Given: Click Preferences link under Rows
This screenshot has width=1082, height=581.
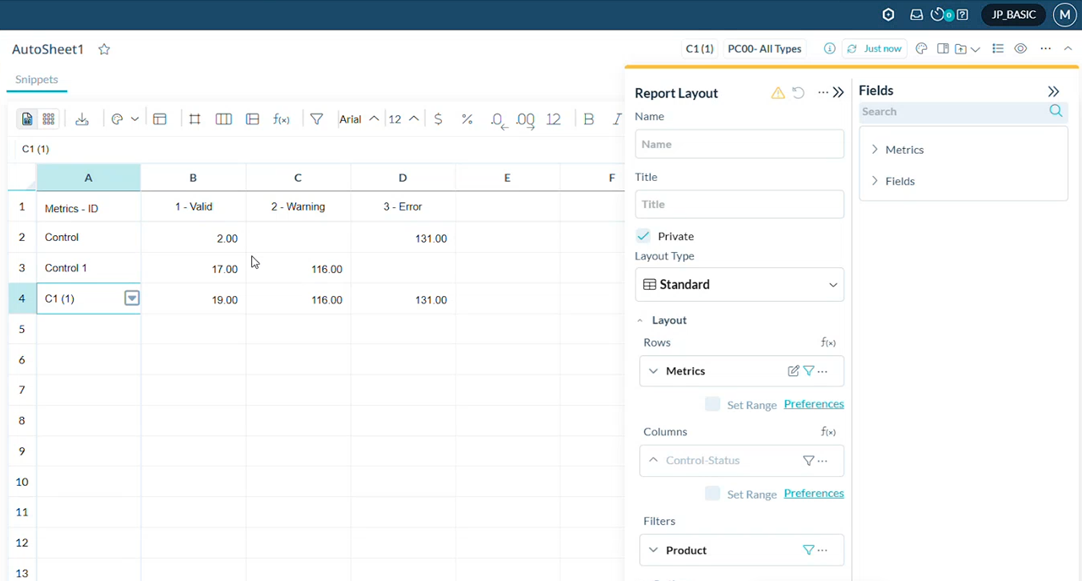Looking at the screenshot, I should point(813,404).
